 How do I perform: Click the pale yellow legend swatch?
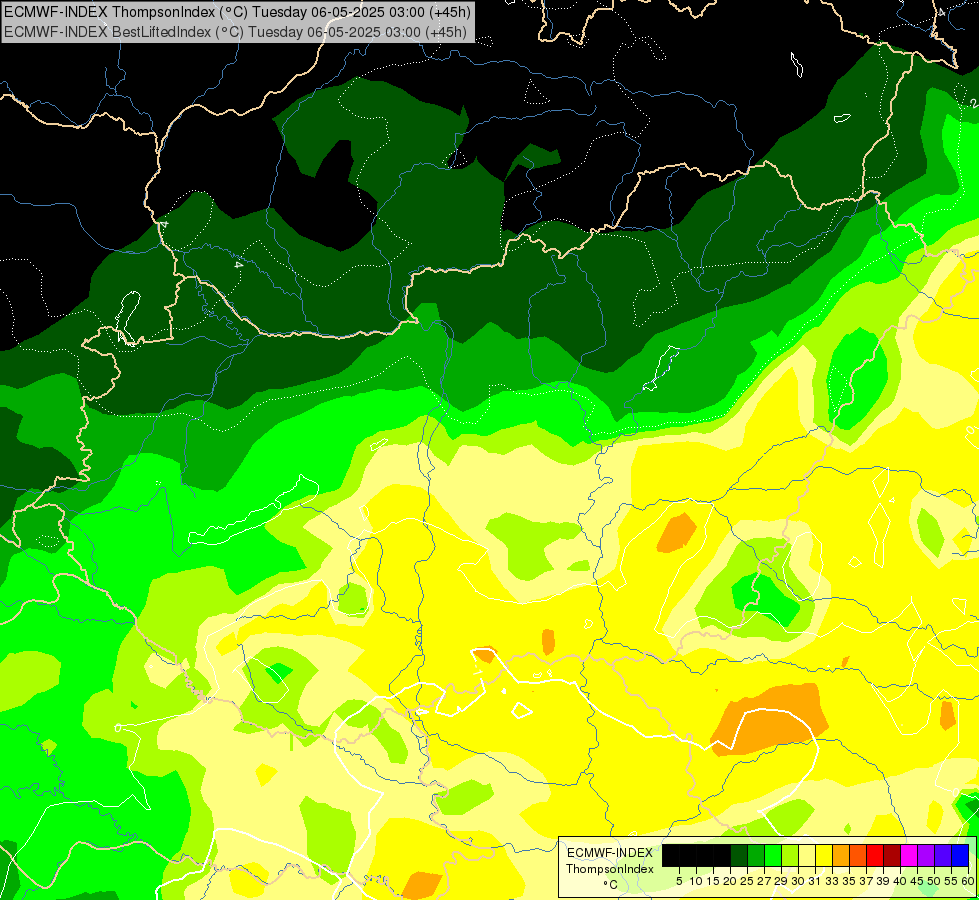click(807, 855)
